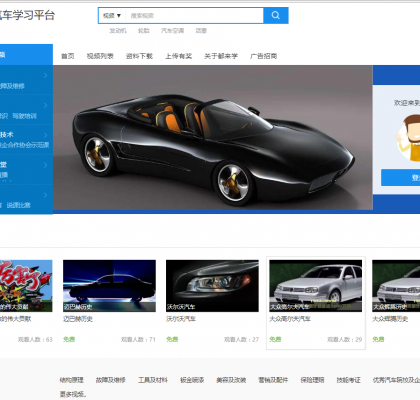Image resolution: width=420 pixels, height=400 pixels.
Task: Expand the sidebar 技术 category chevron
Action: (x=46, y=135)
